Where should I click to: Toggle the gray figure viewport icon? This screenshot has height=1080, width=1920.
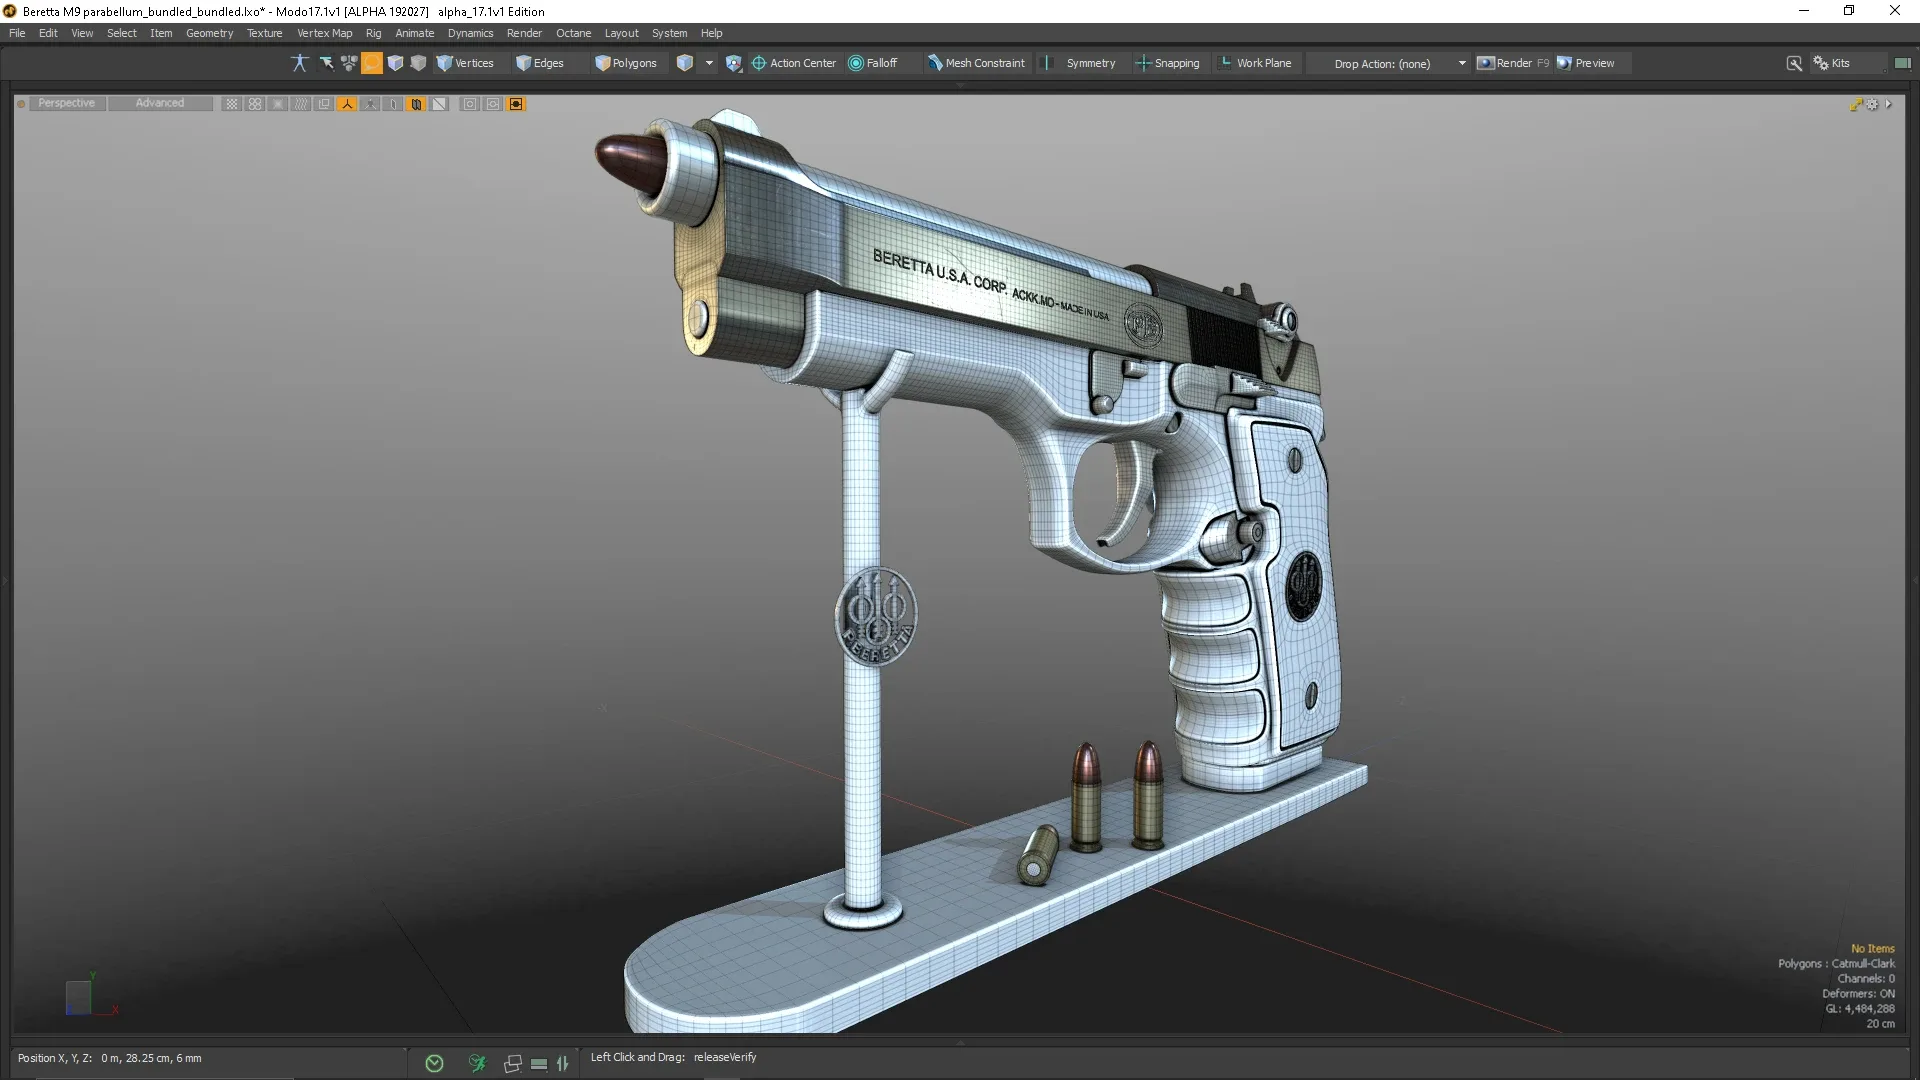point(370,104)
